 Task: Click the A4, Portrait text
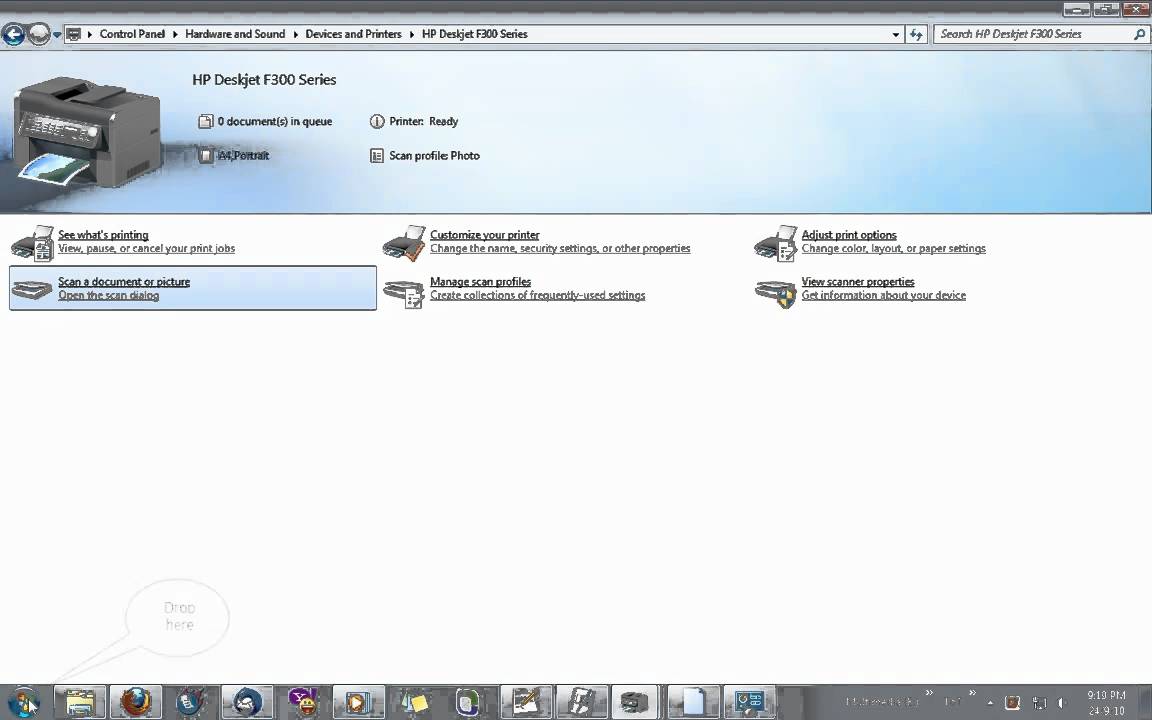(x=244, y=155)
